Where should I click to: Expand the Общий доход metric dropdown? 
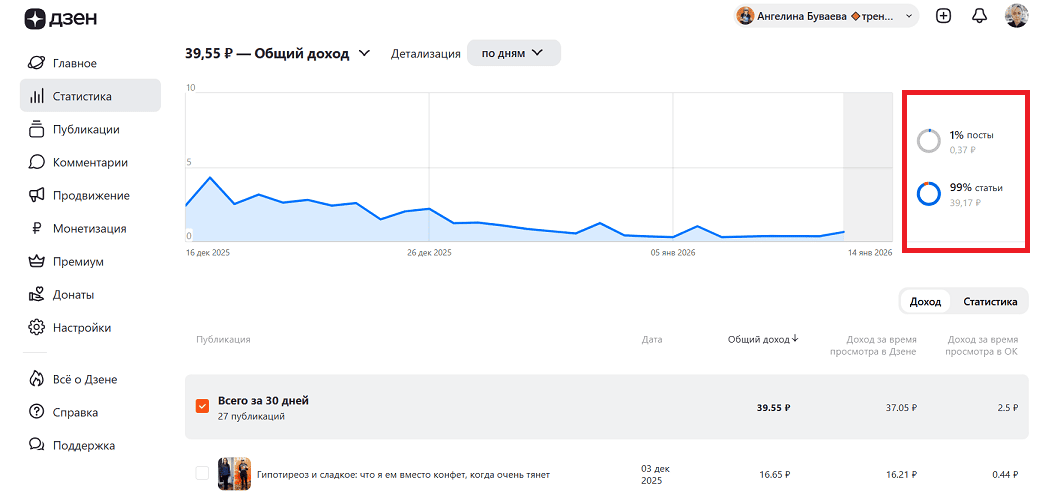coord(364,53)
